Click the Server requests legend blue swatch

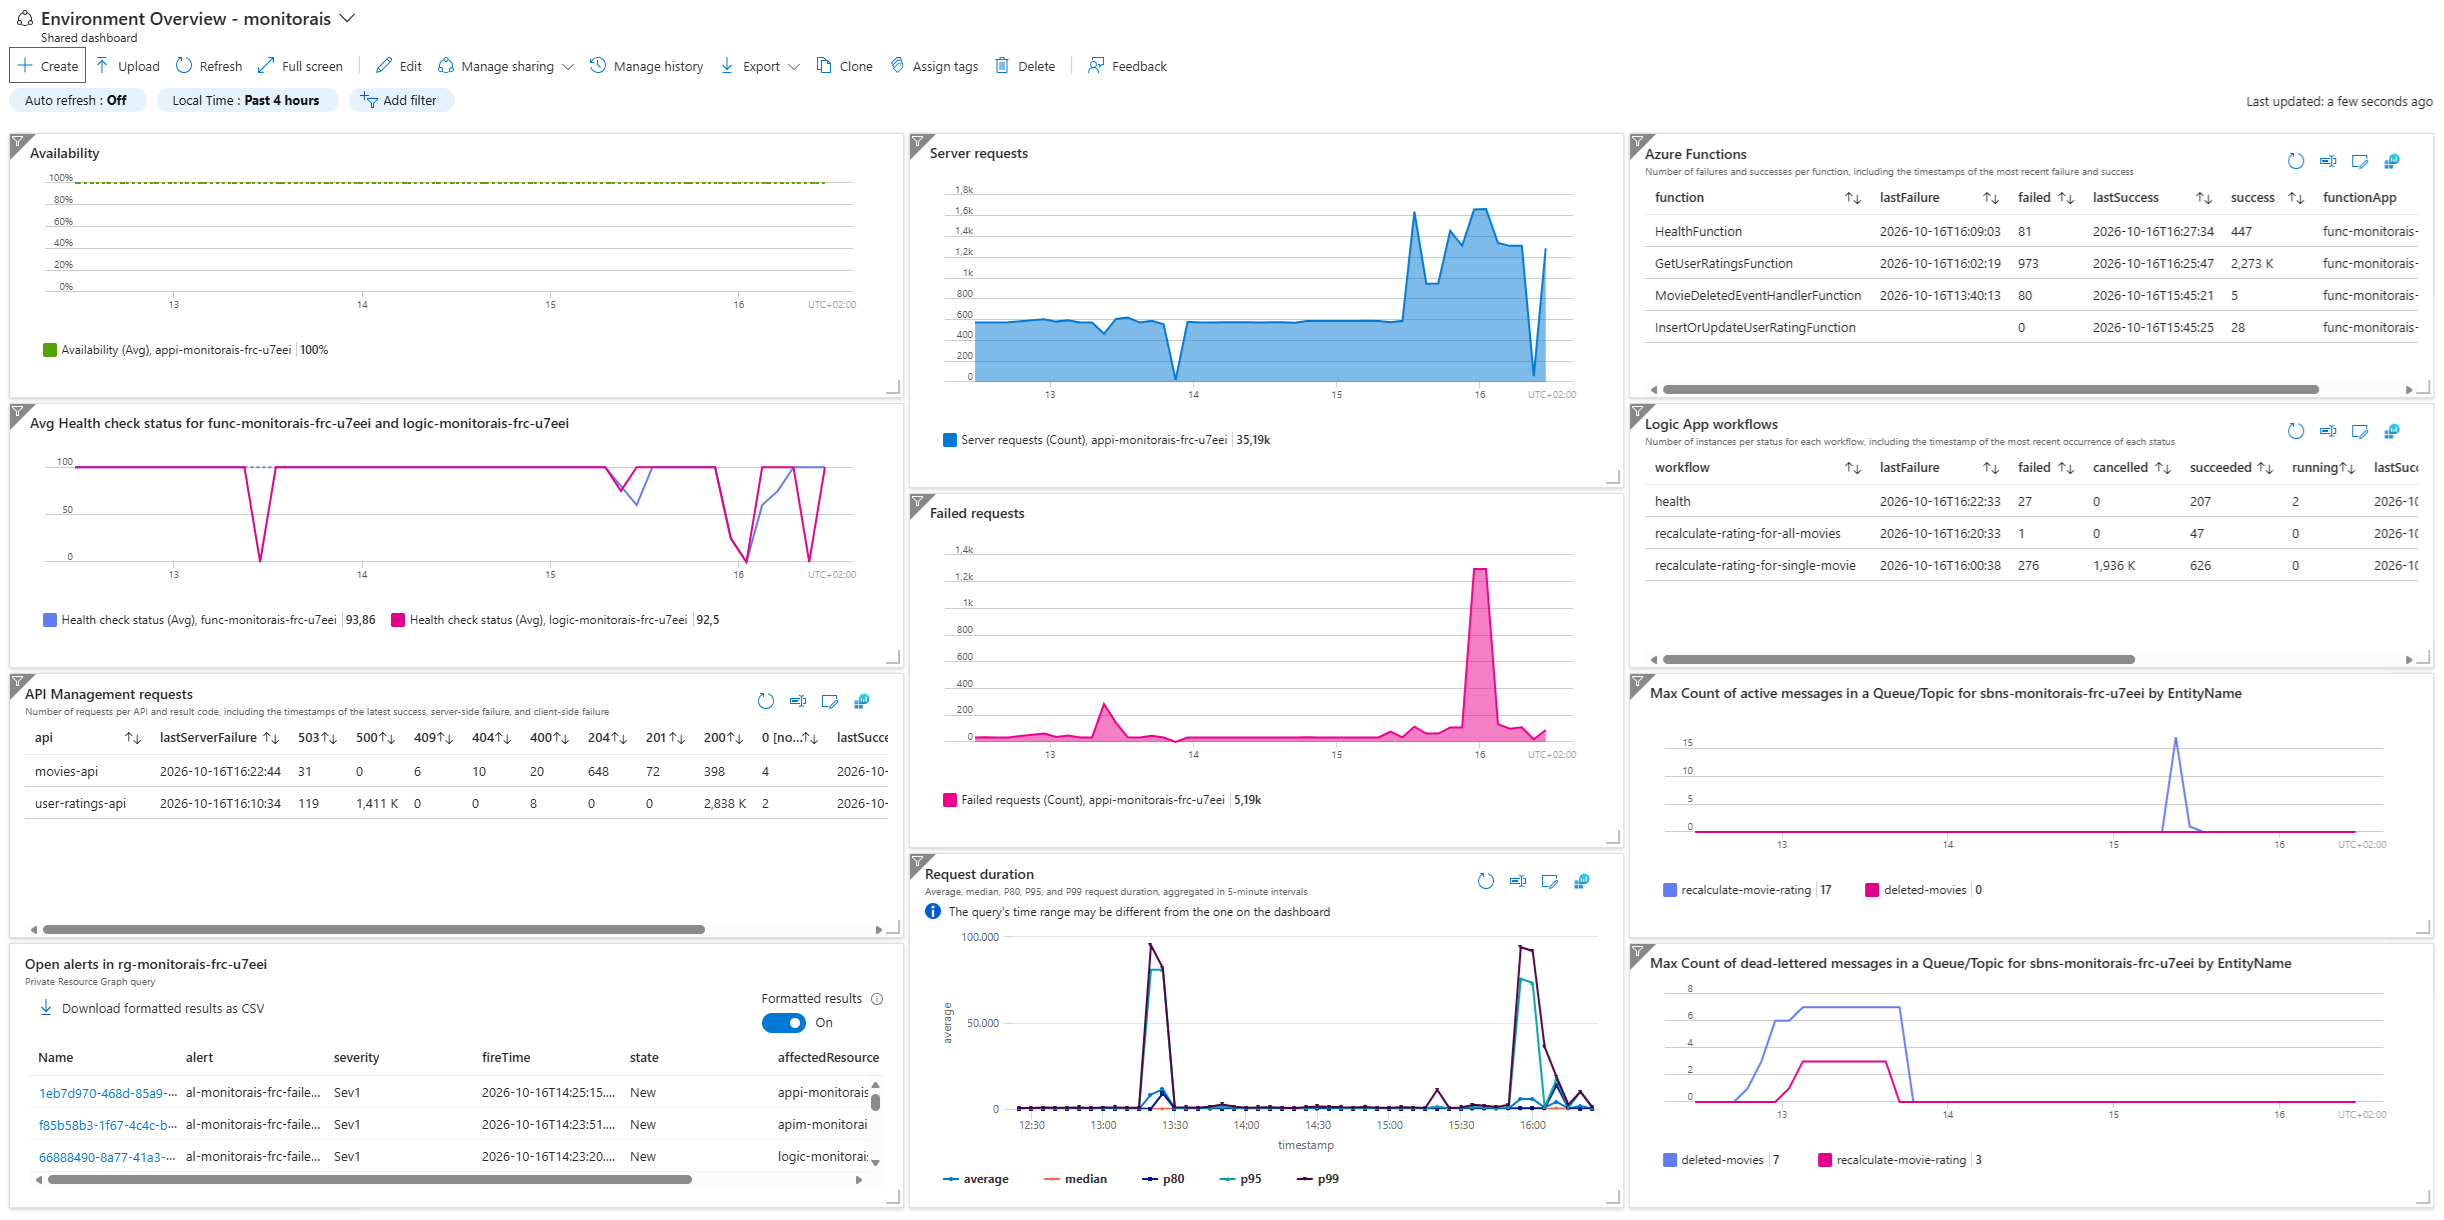950,440
